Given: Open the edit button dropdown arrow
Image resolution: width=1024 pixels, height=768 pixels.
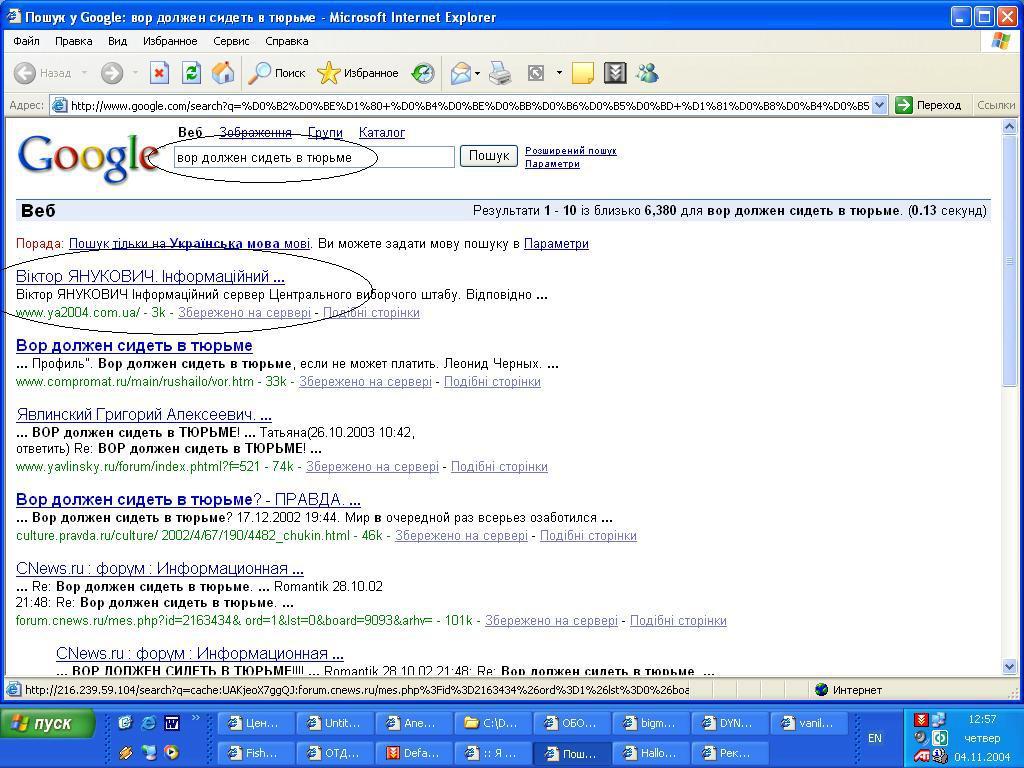Looking at the screenshot, I should click(558, 74).
